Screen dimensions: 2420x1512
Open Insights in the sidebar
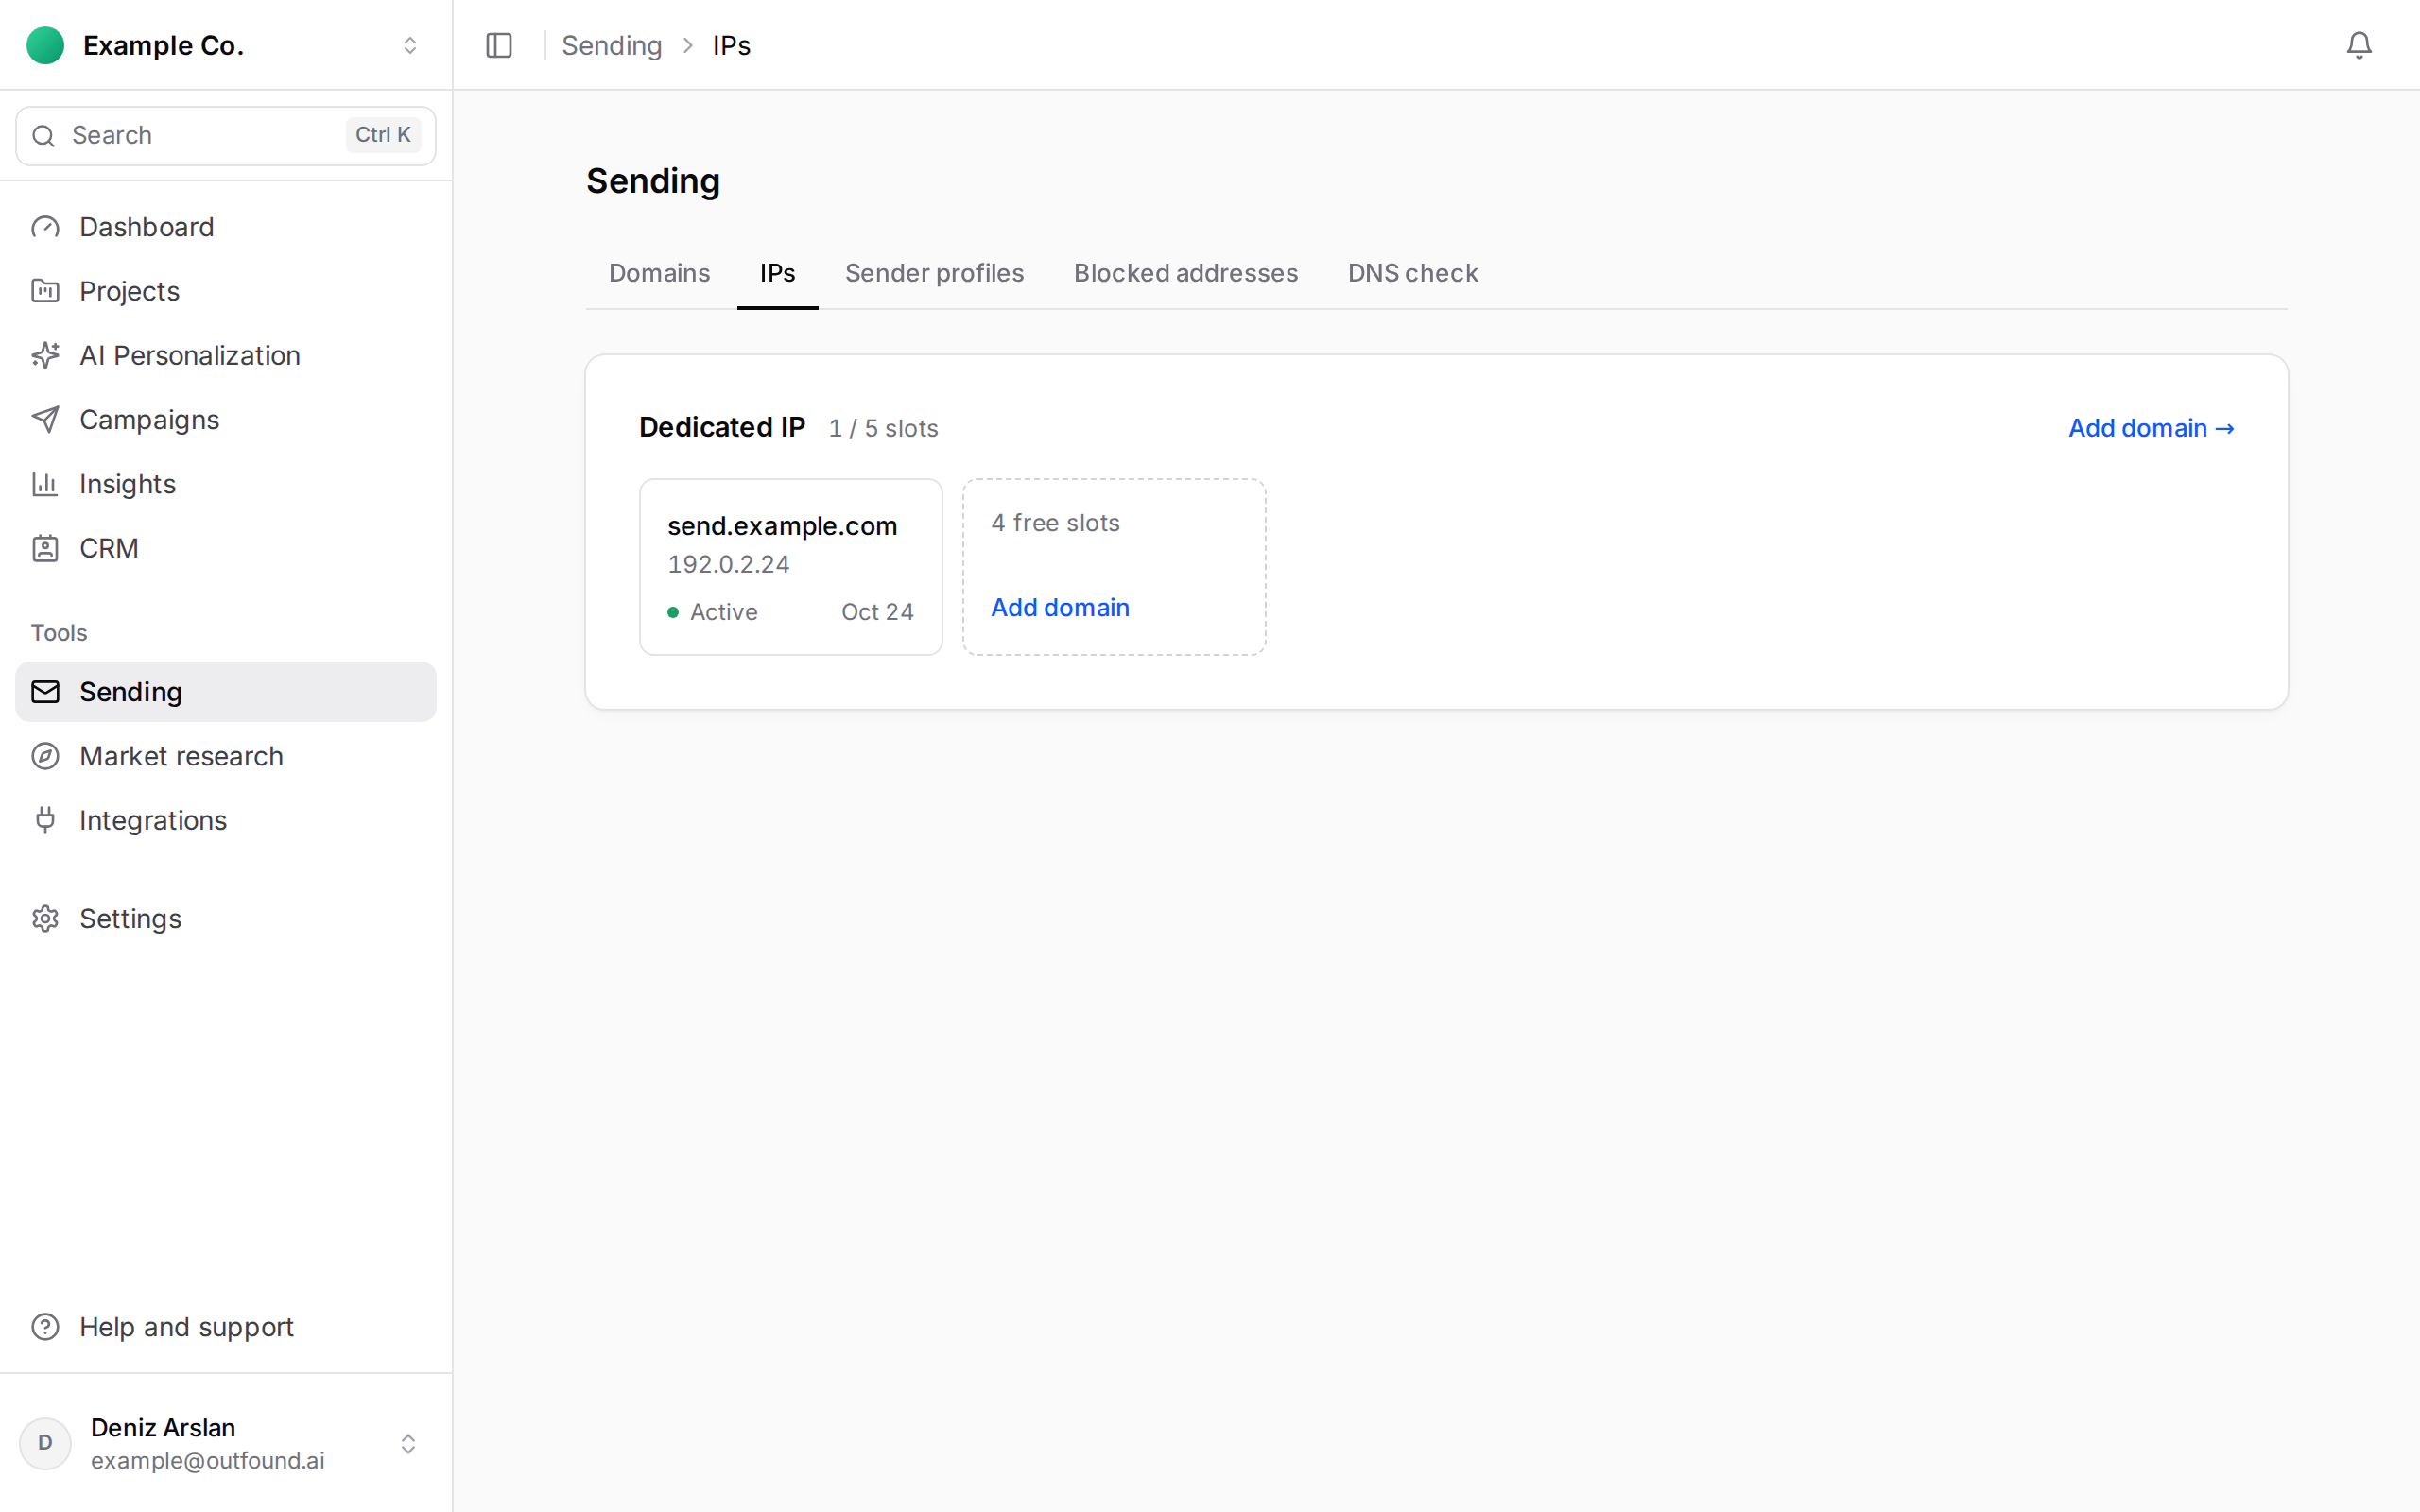click(226, 484)
